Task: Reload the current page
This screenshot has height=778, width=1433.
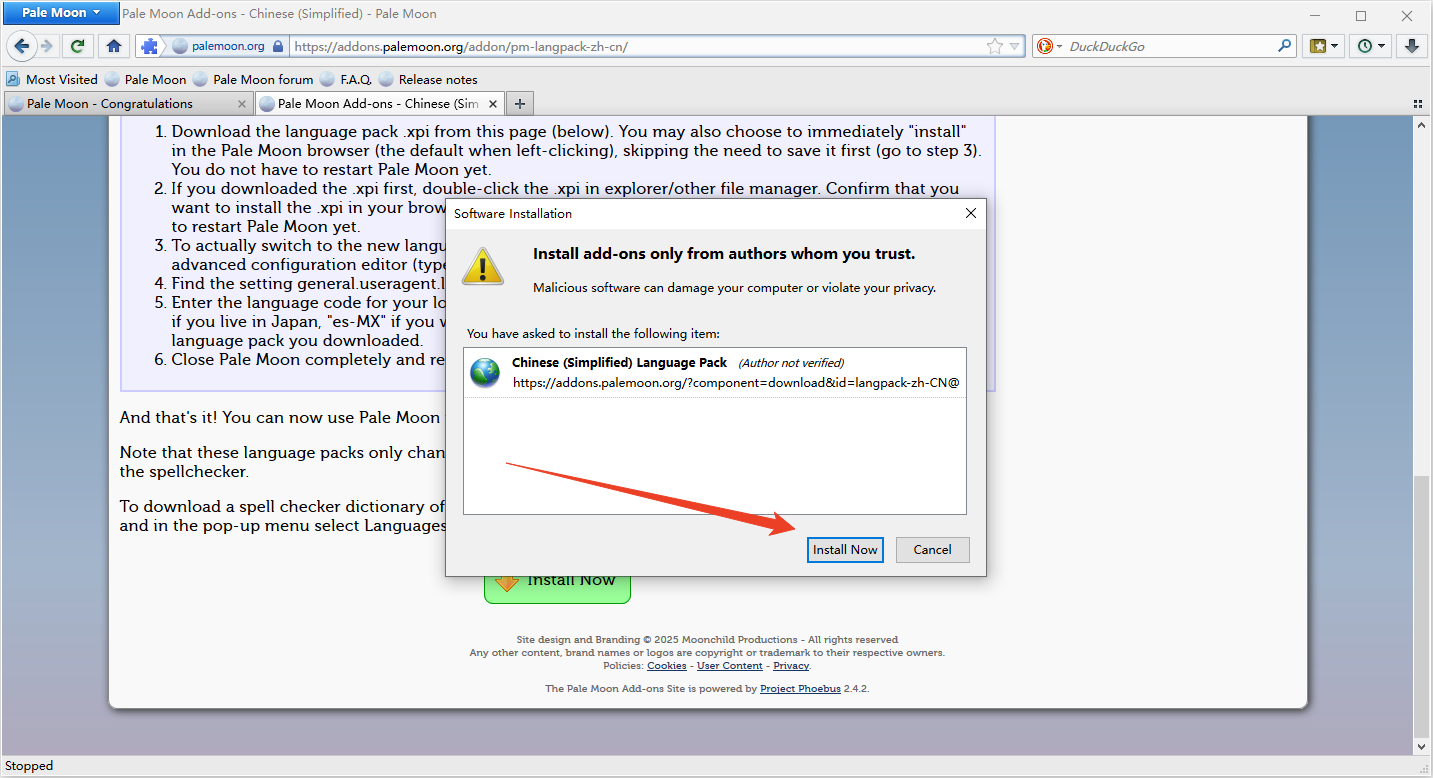Action: tap(77, 46)
